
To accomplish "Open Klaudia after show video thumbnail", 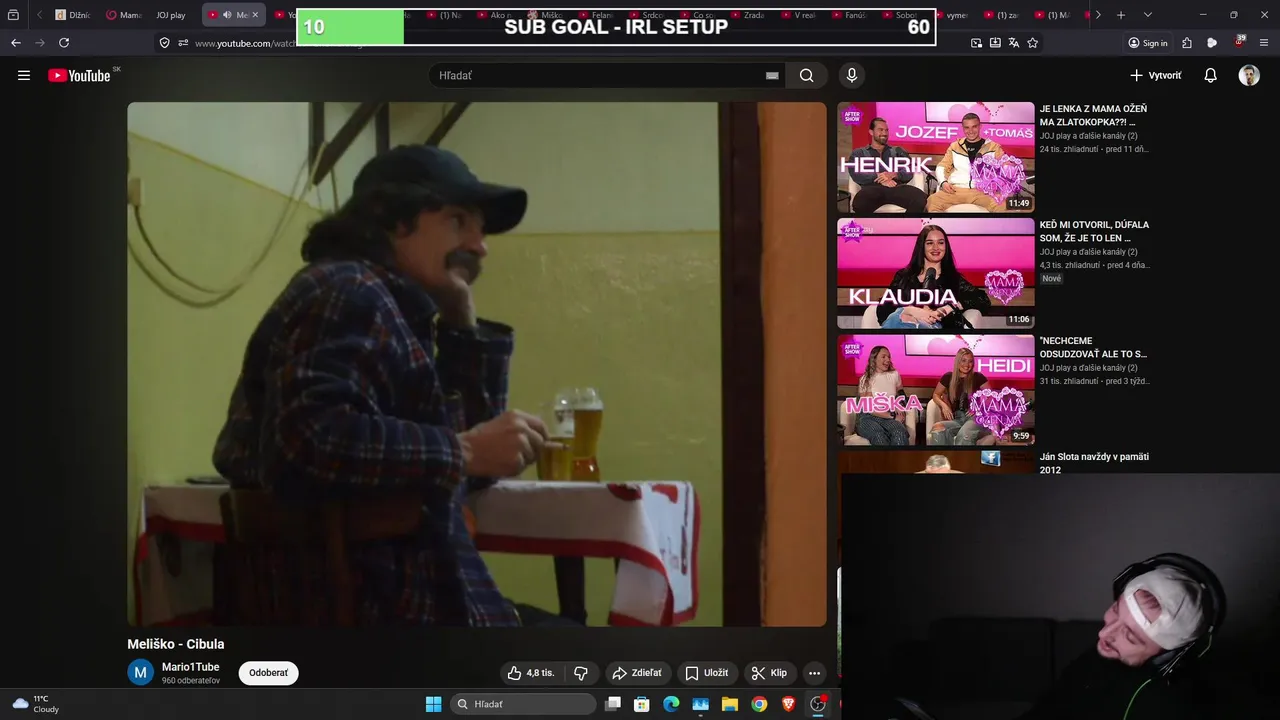I will tap(936, 273).
